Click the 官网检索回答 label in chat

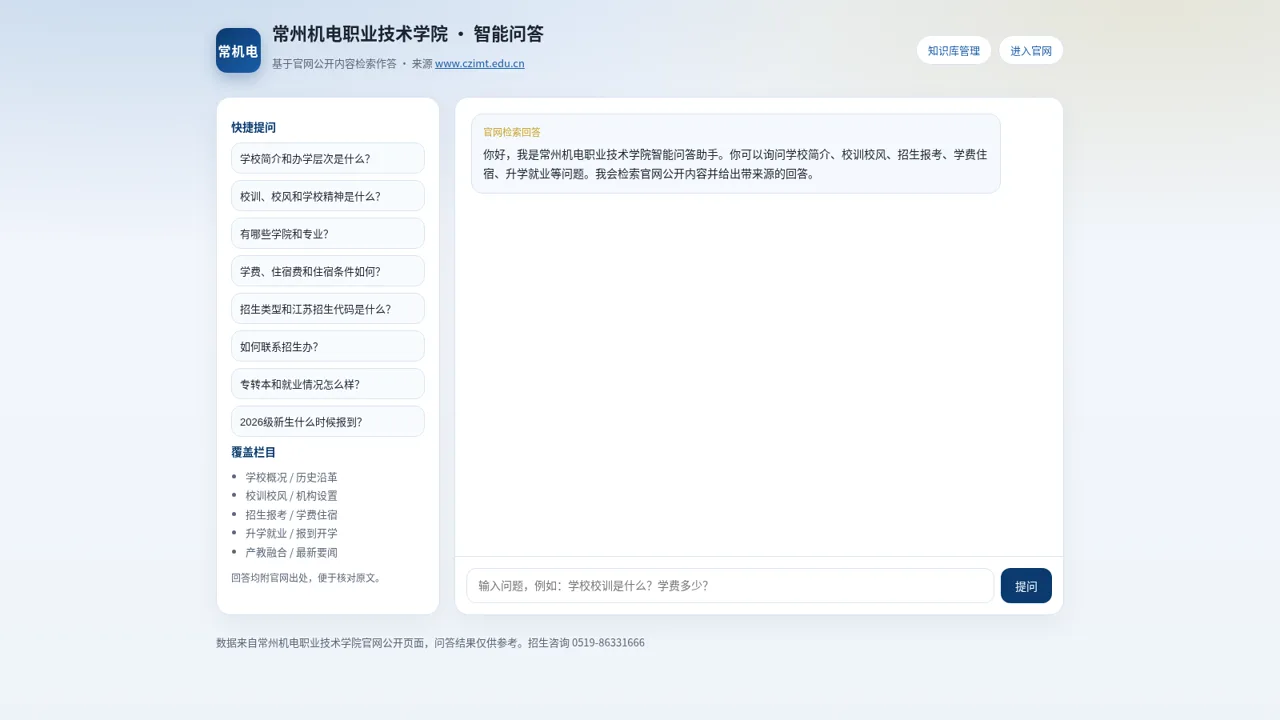(512, 132)
